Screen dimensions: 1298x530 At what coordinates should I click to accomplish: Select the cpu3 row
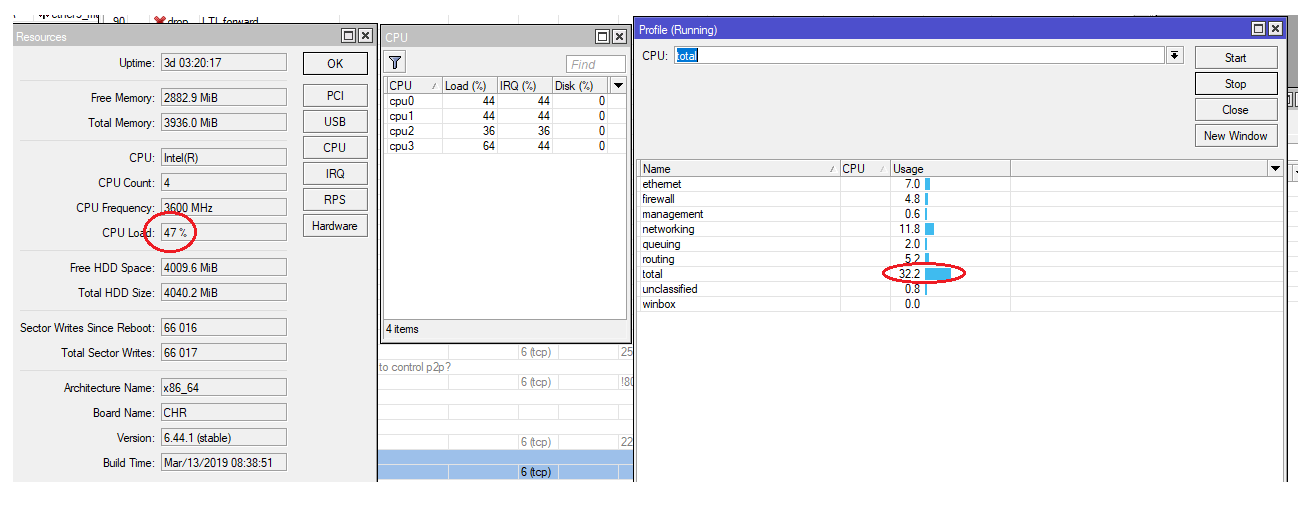point(506,146)
